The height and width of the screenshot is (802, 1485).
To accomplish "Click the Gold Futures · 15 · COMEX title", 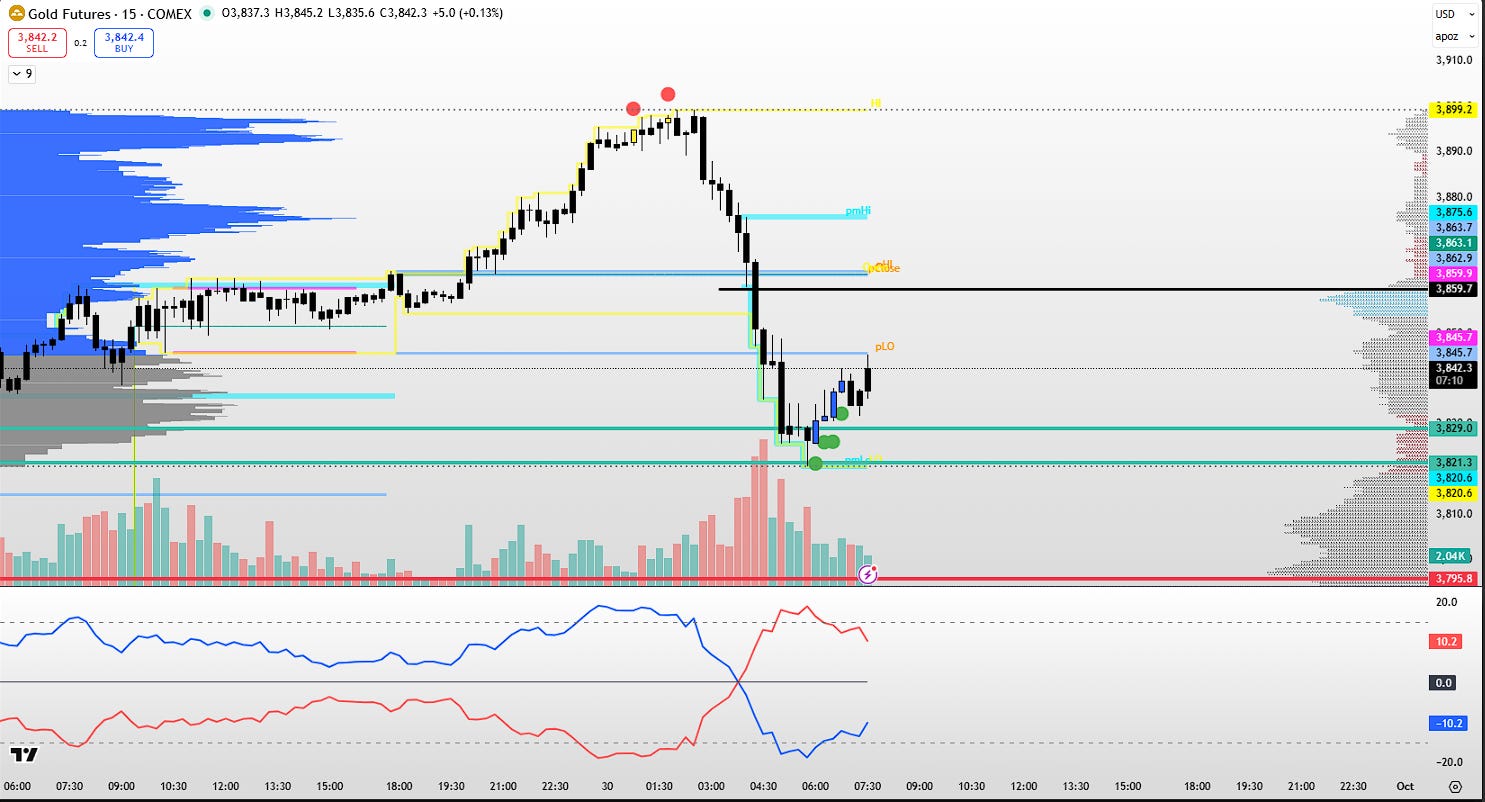I will tap(111, 13).
